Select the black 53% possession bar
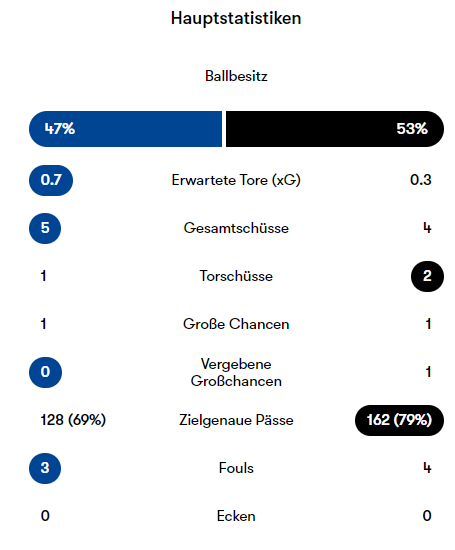Image resolution: width=455 pixels, height=550 pixels. coord(335,129)
